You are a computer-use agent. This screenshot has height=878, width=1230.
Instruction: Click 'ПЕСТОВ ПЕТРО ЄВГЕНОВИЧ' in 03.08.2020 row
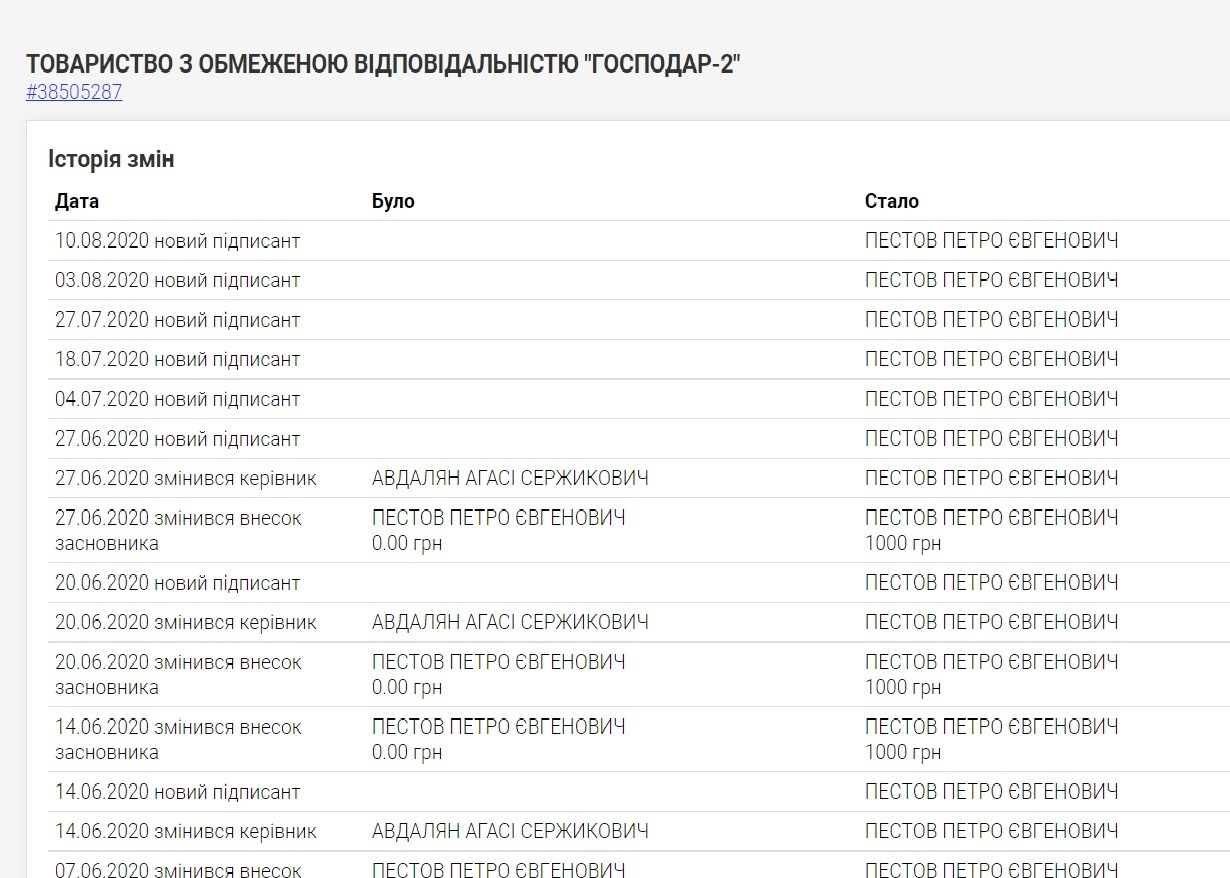coord(992,281)
